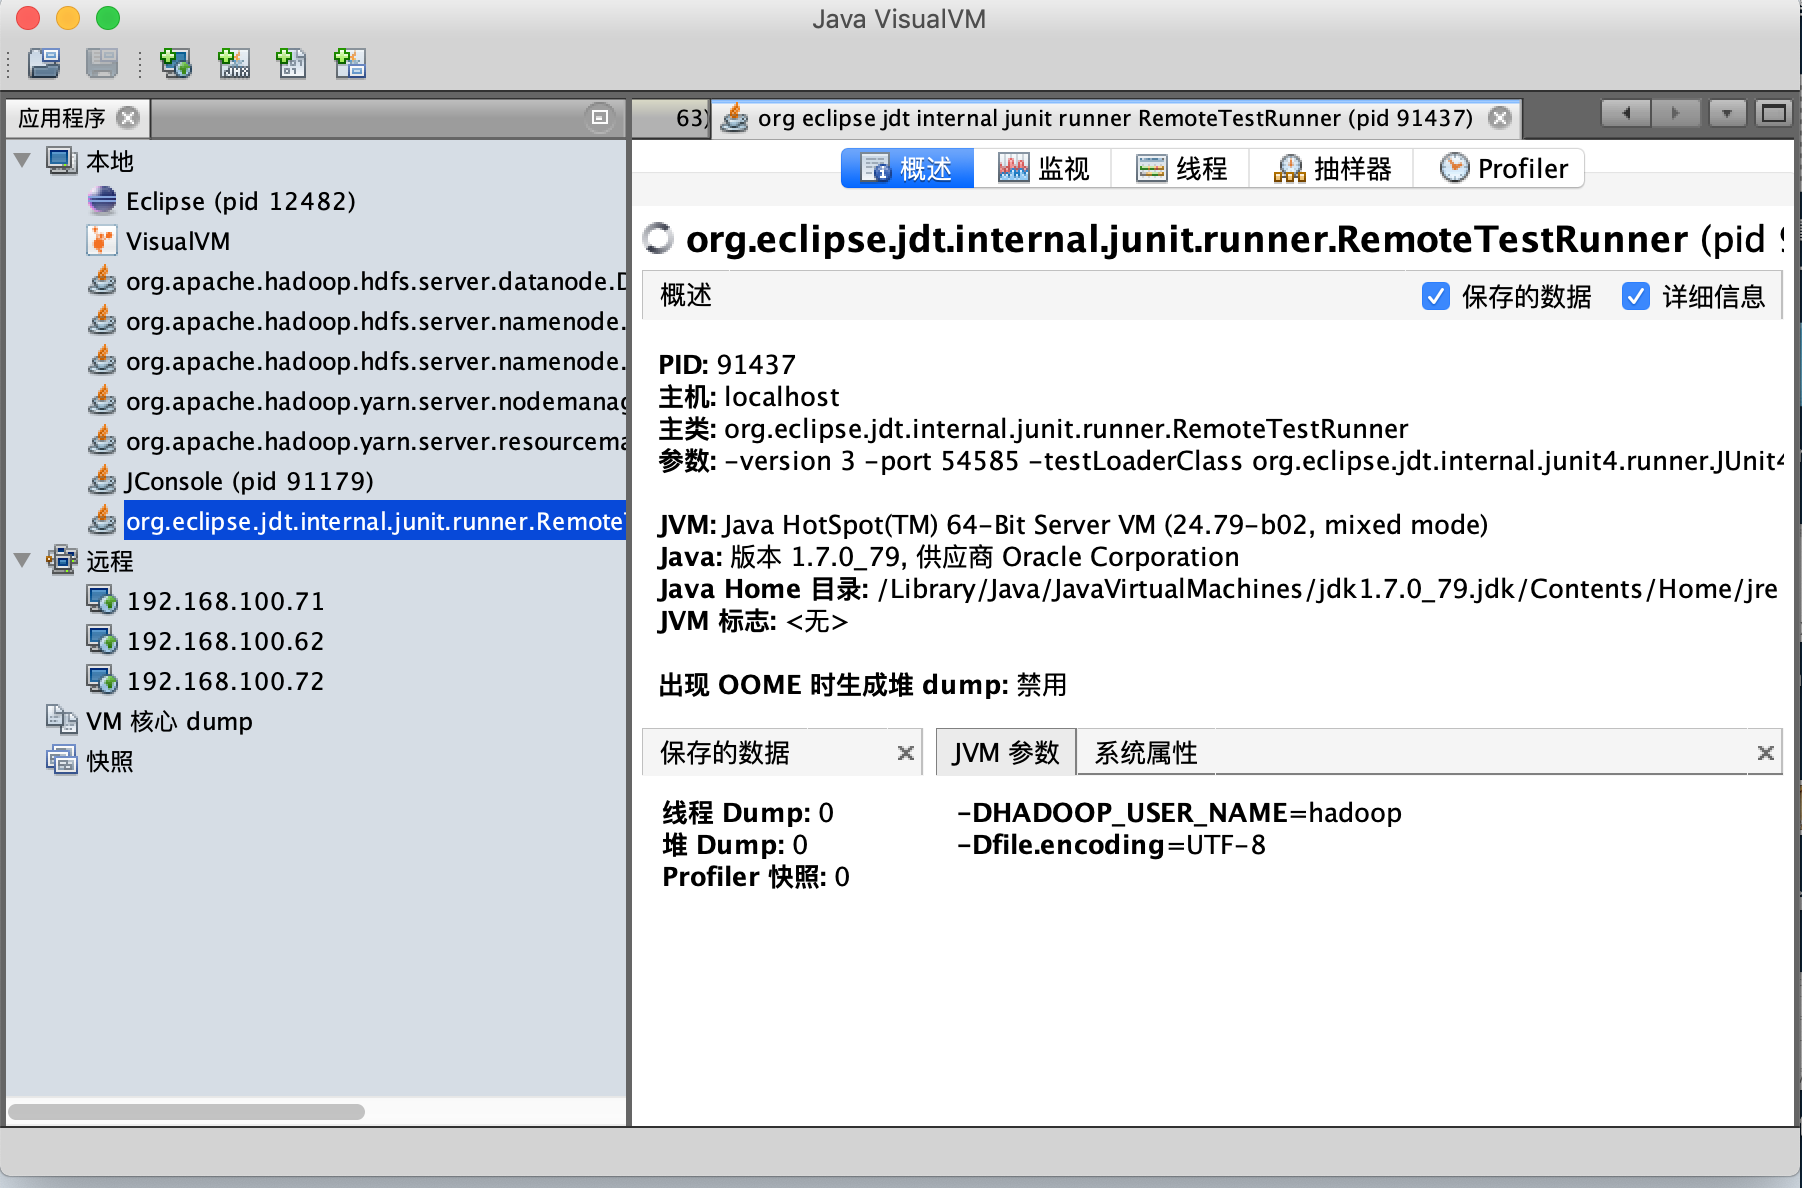1802x1188 pixels.
Task: Click the Add Application Snapshot toolbar icon
Action: [349, 63]
